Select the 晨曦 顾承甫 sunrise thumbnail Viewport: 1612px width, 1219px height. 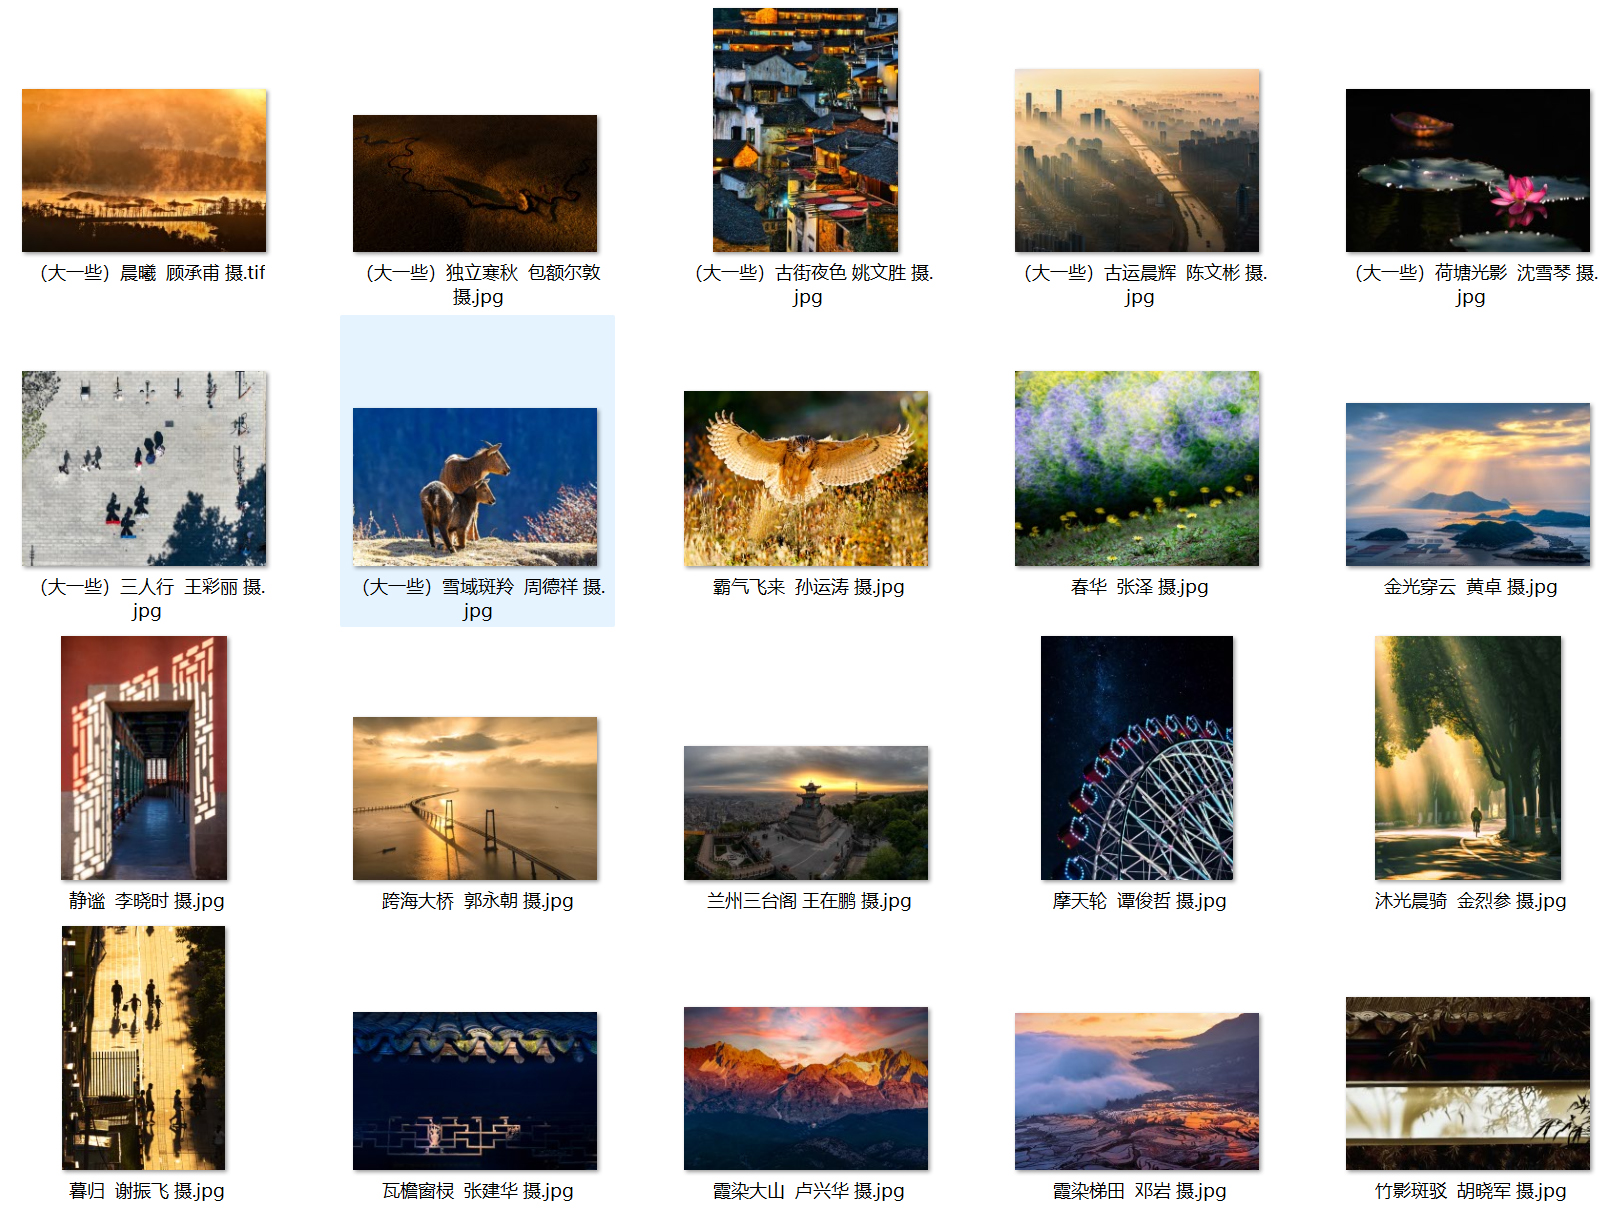click(x=144, y=171)
